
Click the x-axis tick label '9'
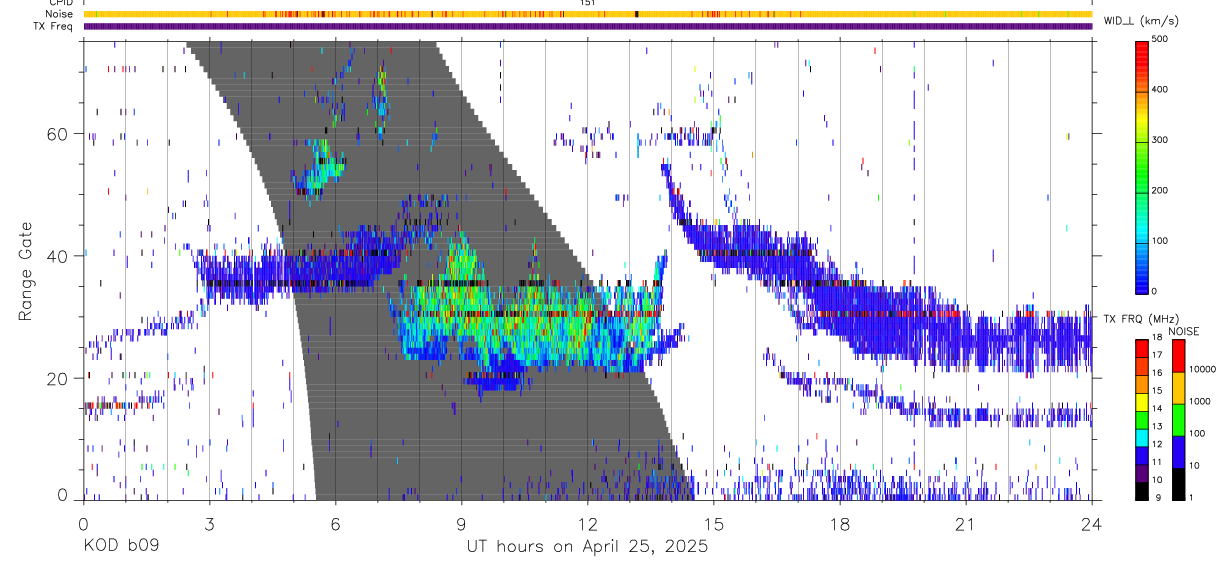tap(461, 523)
